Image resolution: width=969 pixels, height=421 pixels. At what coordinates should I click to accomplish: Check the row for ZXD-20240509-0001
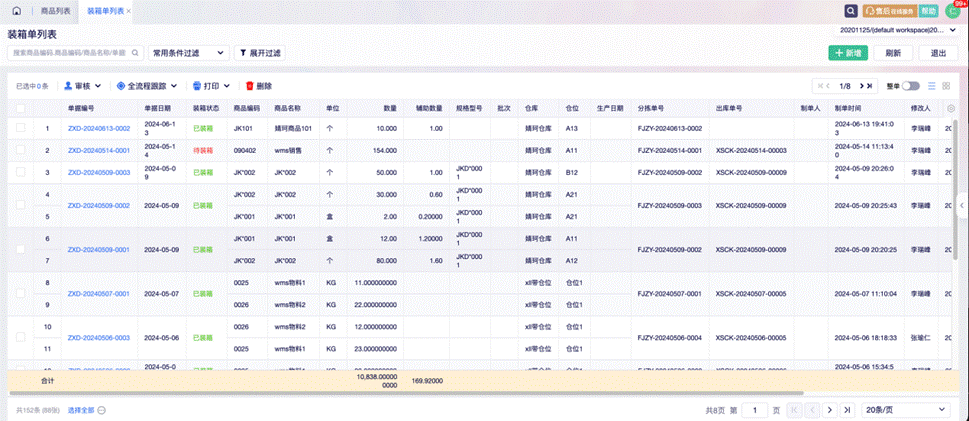tap(21, 249)
